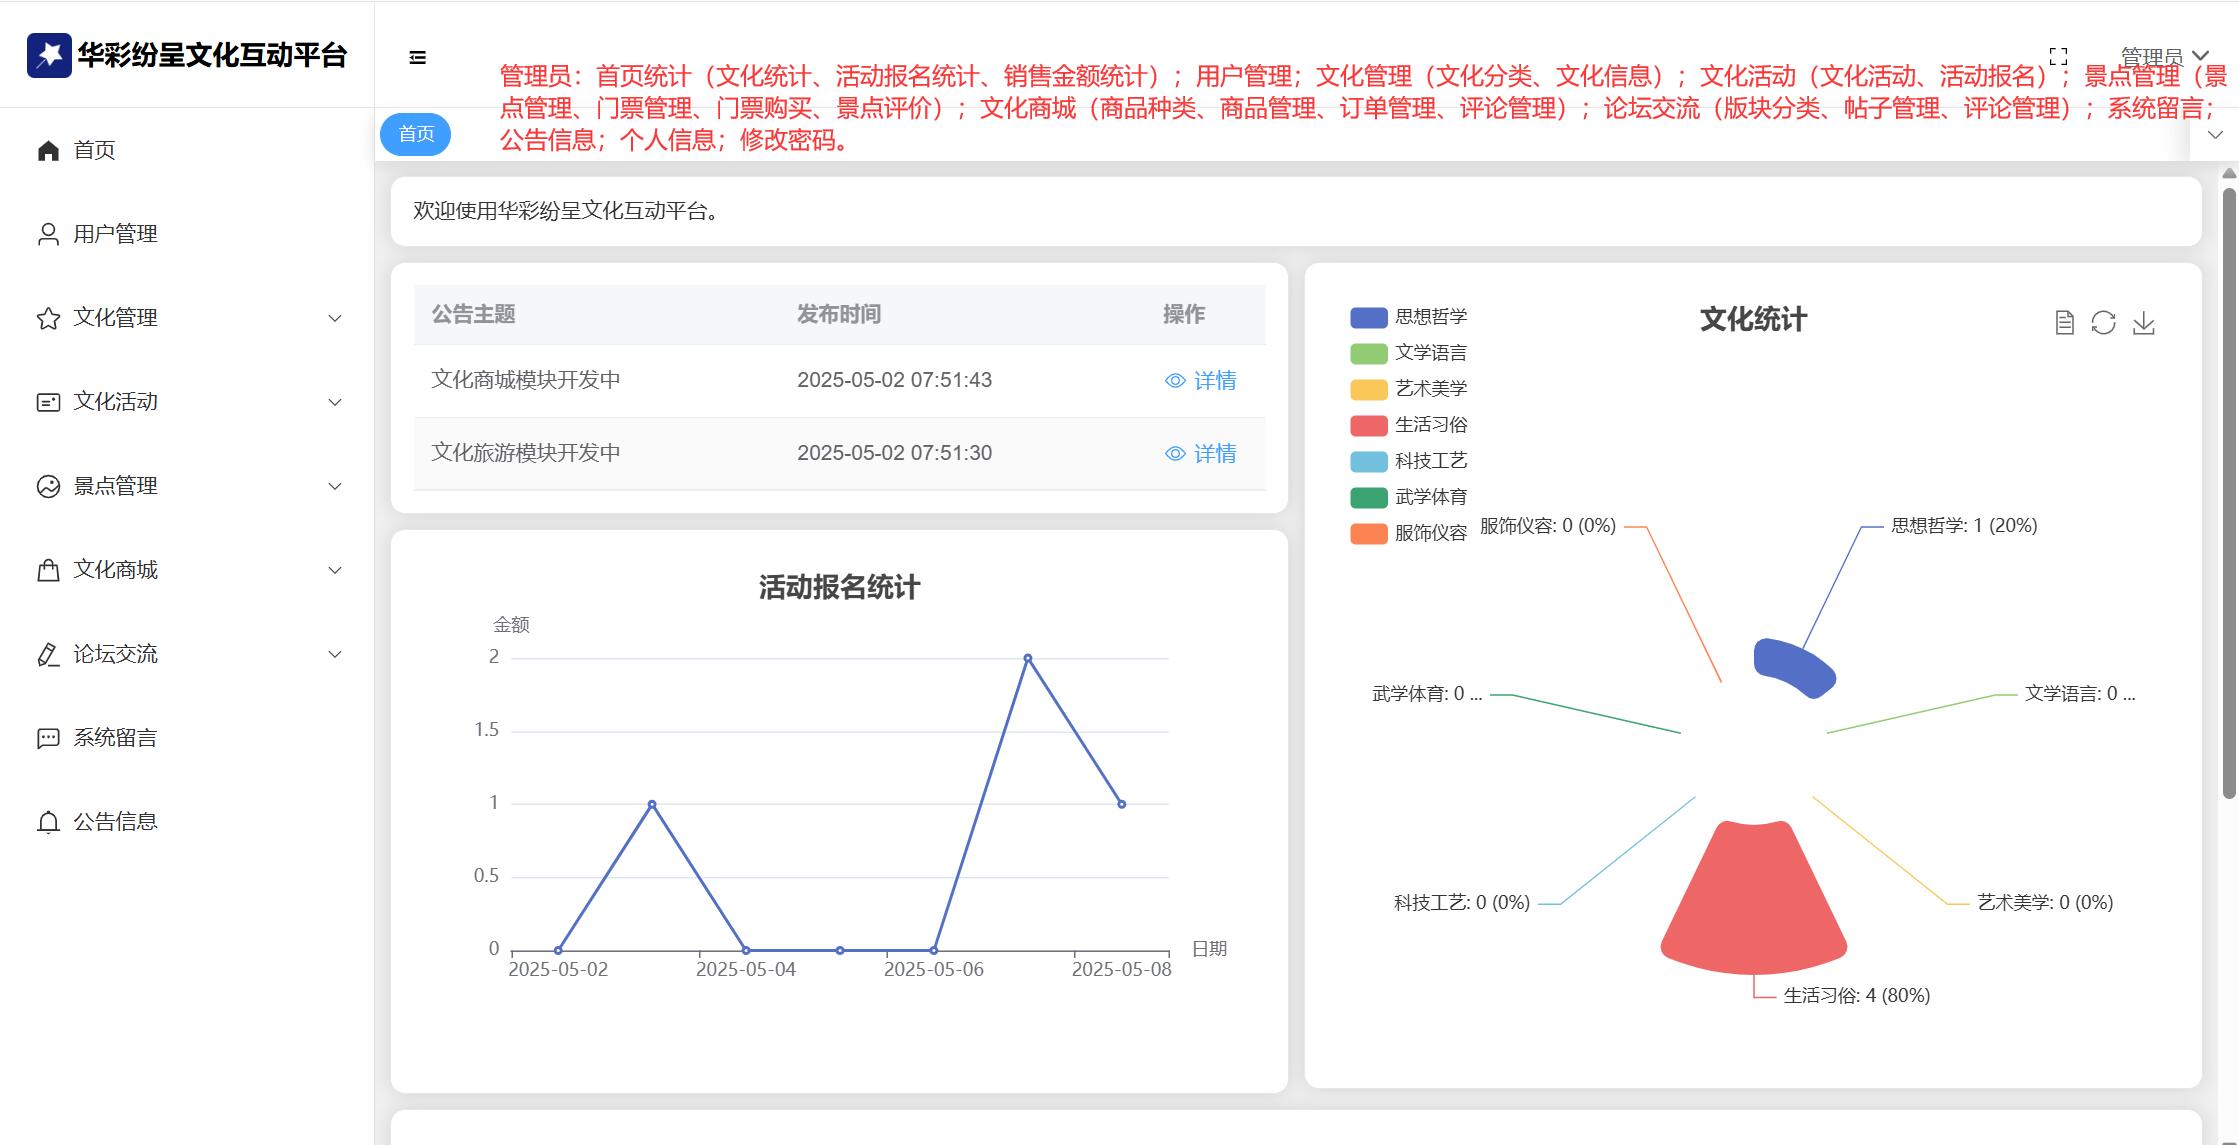Click the 科技工艺 legend color swatch
This screenshot has height=1145, width=2239.
(1368, 461)
